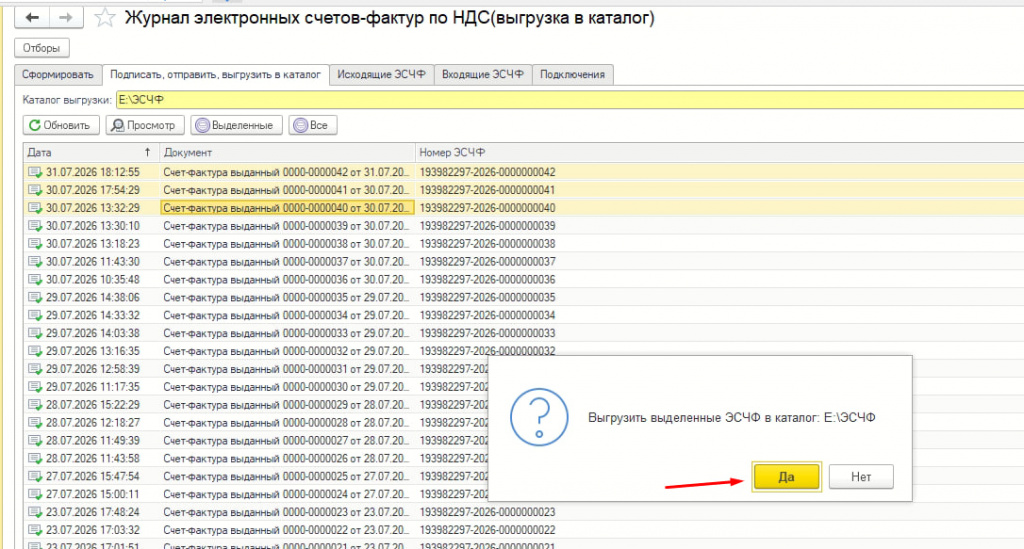Screen dimensions: 1024x549
Task: Select the Подписать, отправить, выгрузить в каталог tab
Action: pos(216,74)
